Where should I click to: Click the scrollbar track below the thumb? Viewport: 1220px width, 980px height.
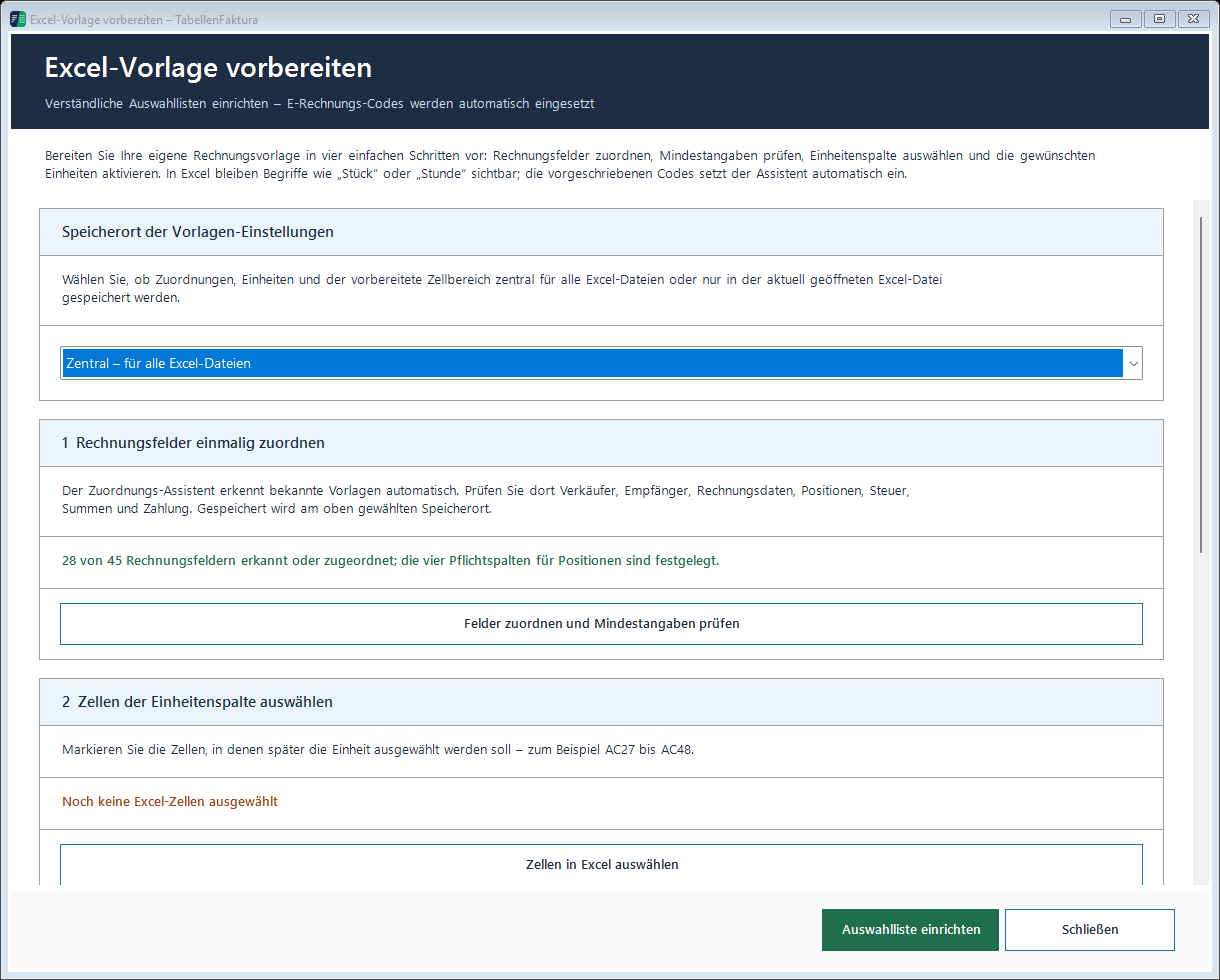pos(1201,720)
